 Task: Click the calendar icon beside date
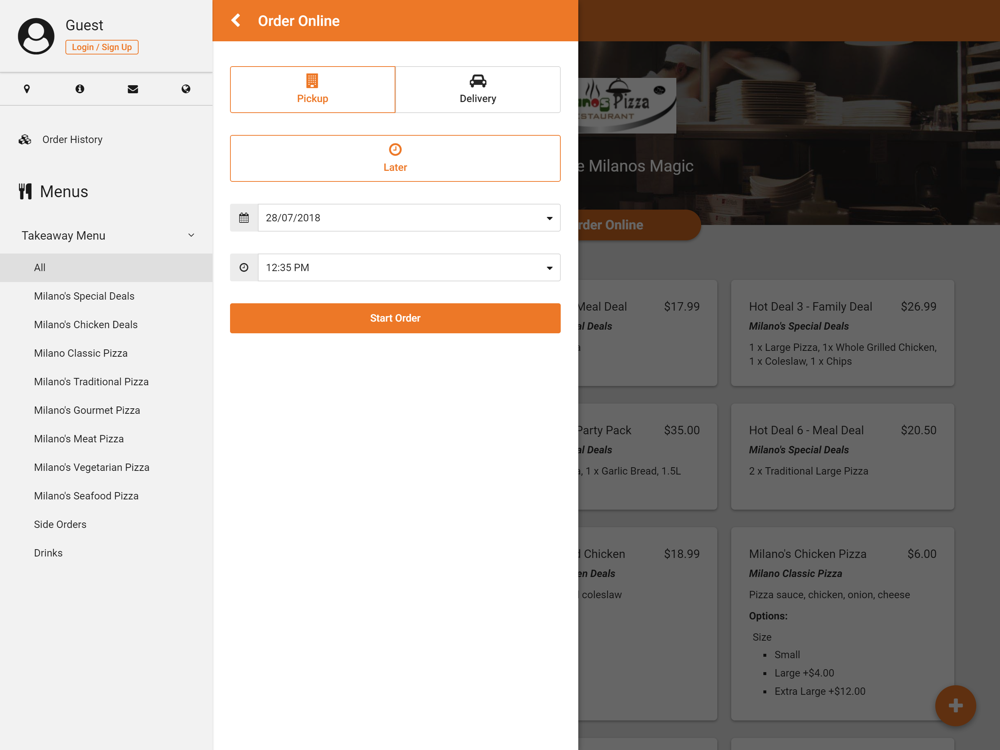coord(244,218)
